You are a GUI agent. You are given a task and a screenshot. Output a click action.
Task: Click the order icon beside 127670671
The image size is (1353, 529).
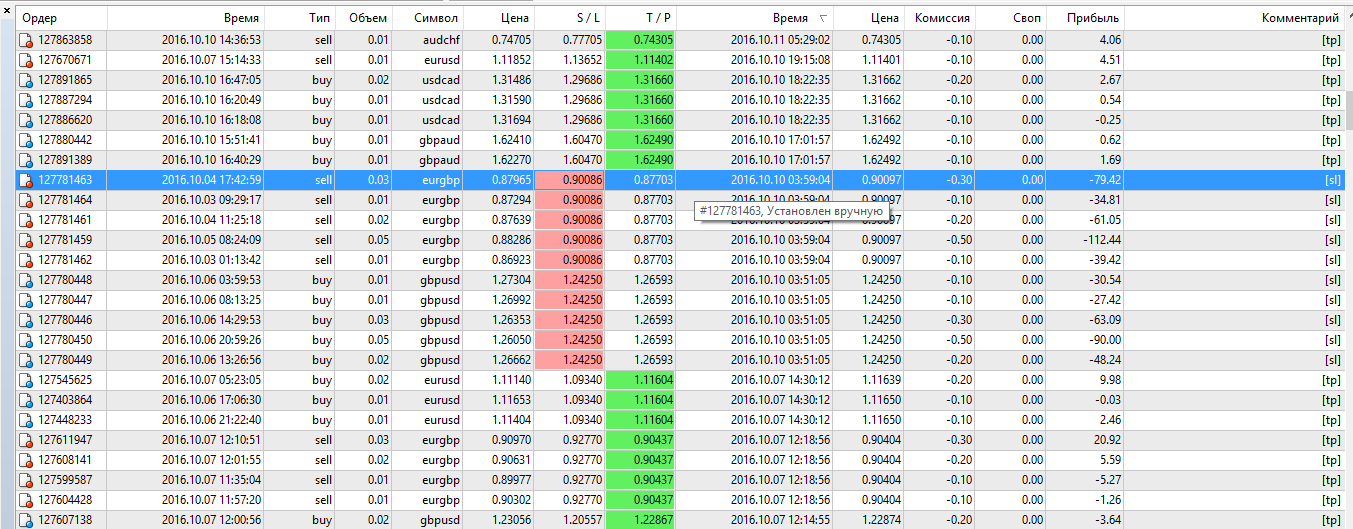coord(27,60)
